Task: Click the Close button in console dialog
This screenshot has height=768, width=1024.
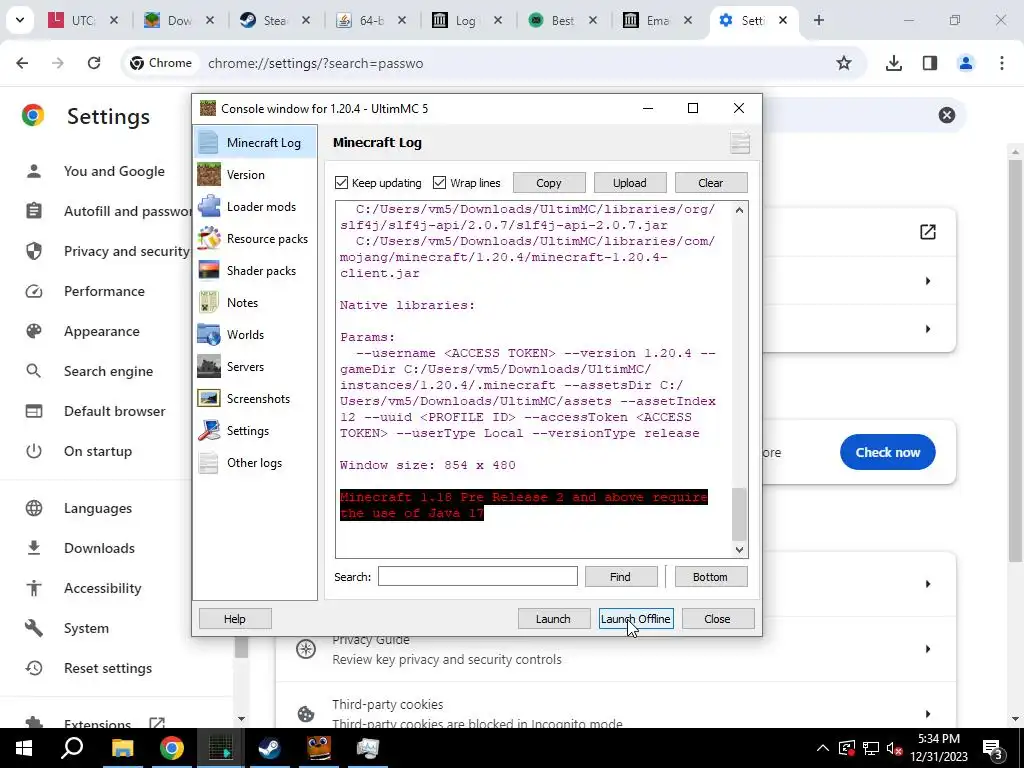Action: click(x=718, y=618)
